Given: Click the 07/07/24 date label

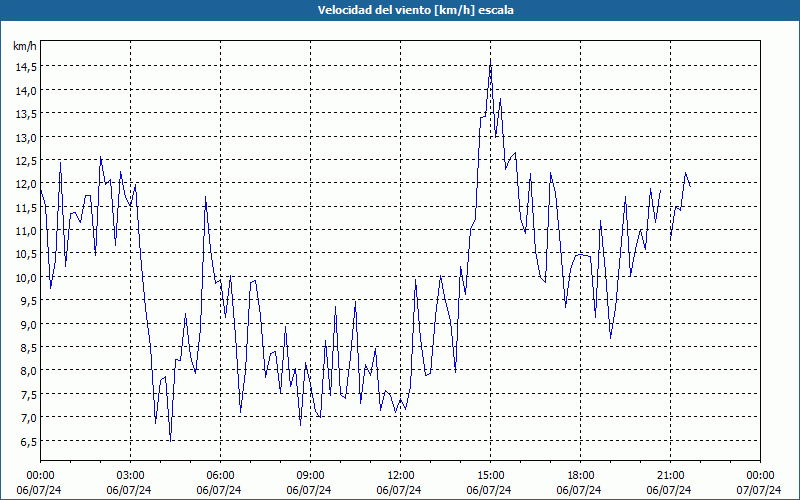Looking at the screenshot, I should tap(759, 490).
